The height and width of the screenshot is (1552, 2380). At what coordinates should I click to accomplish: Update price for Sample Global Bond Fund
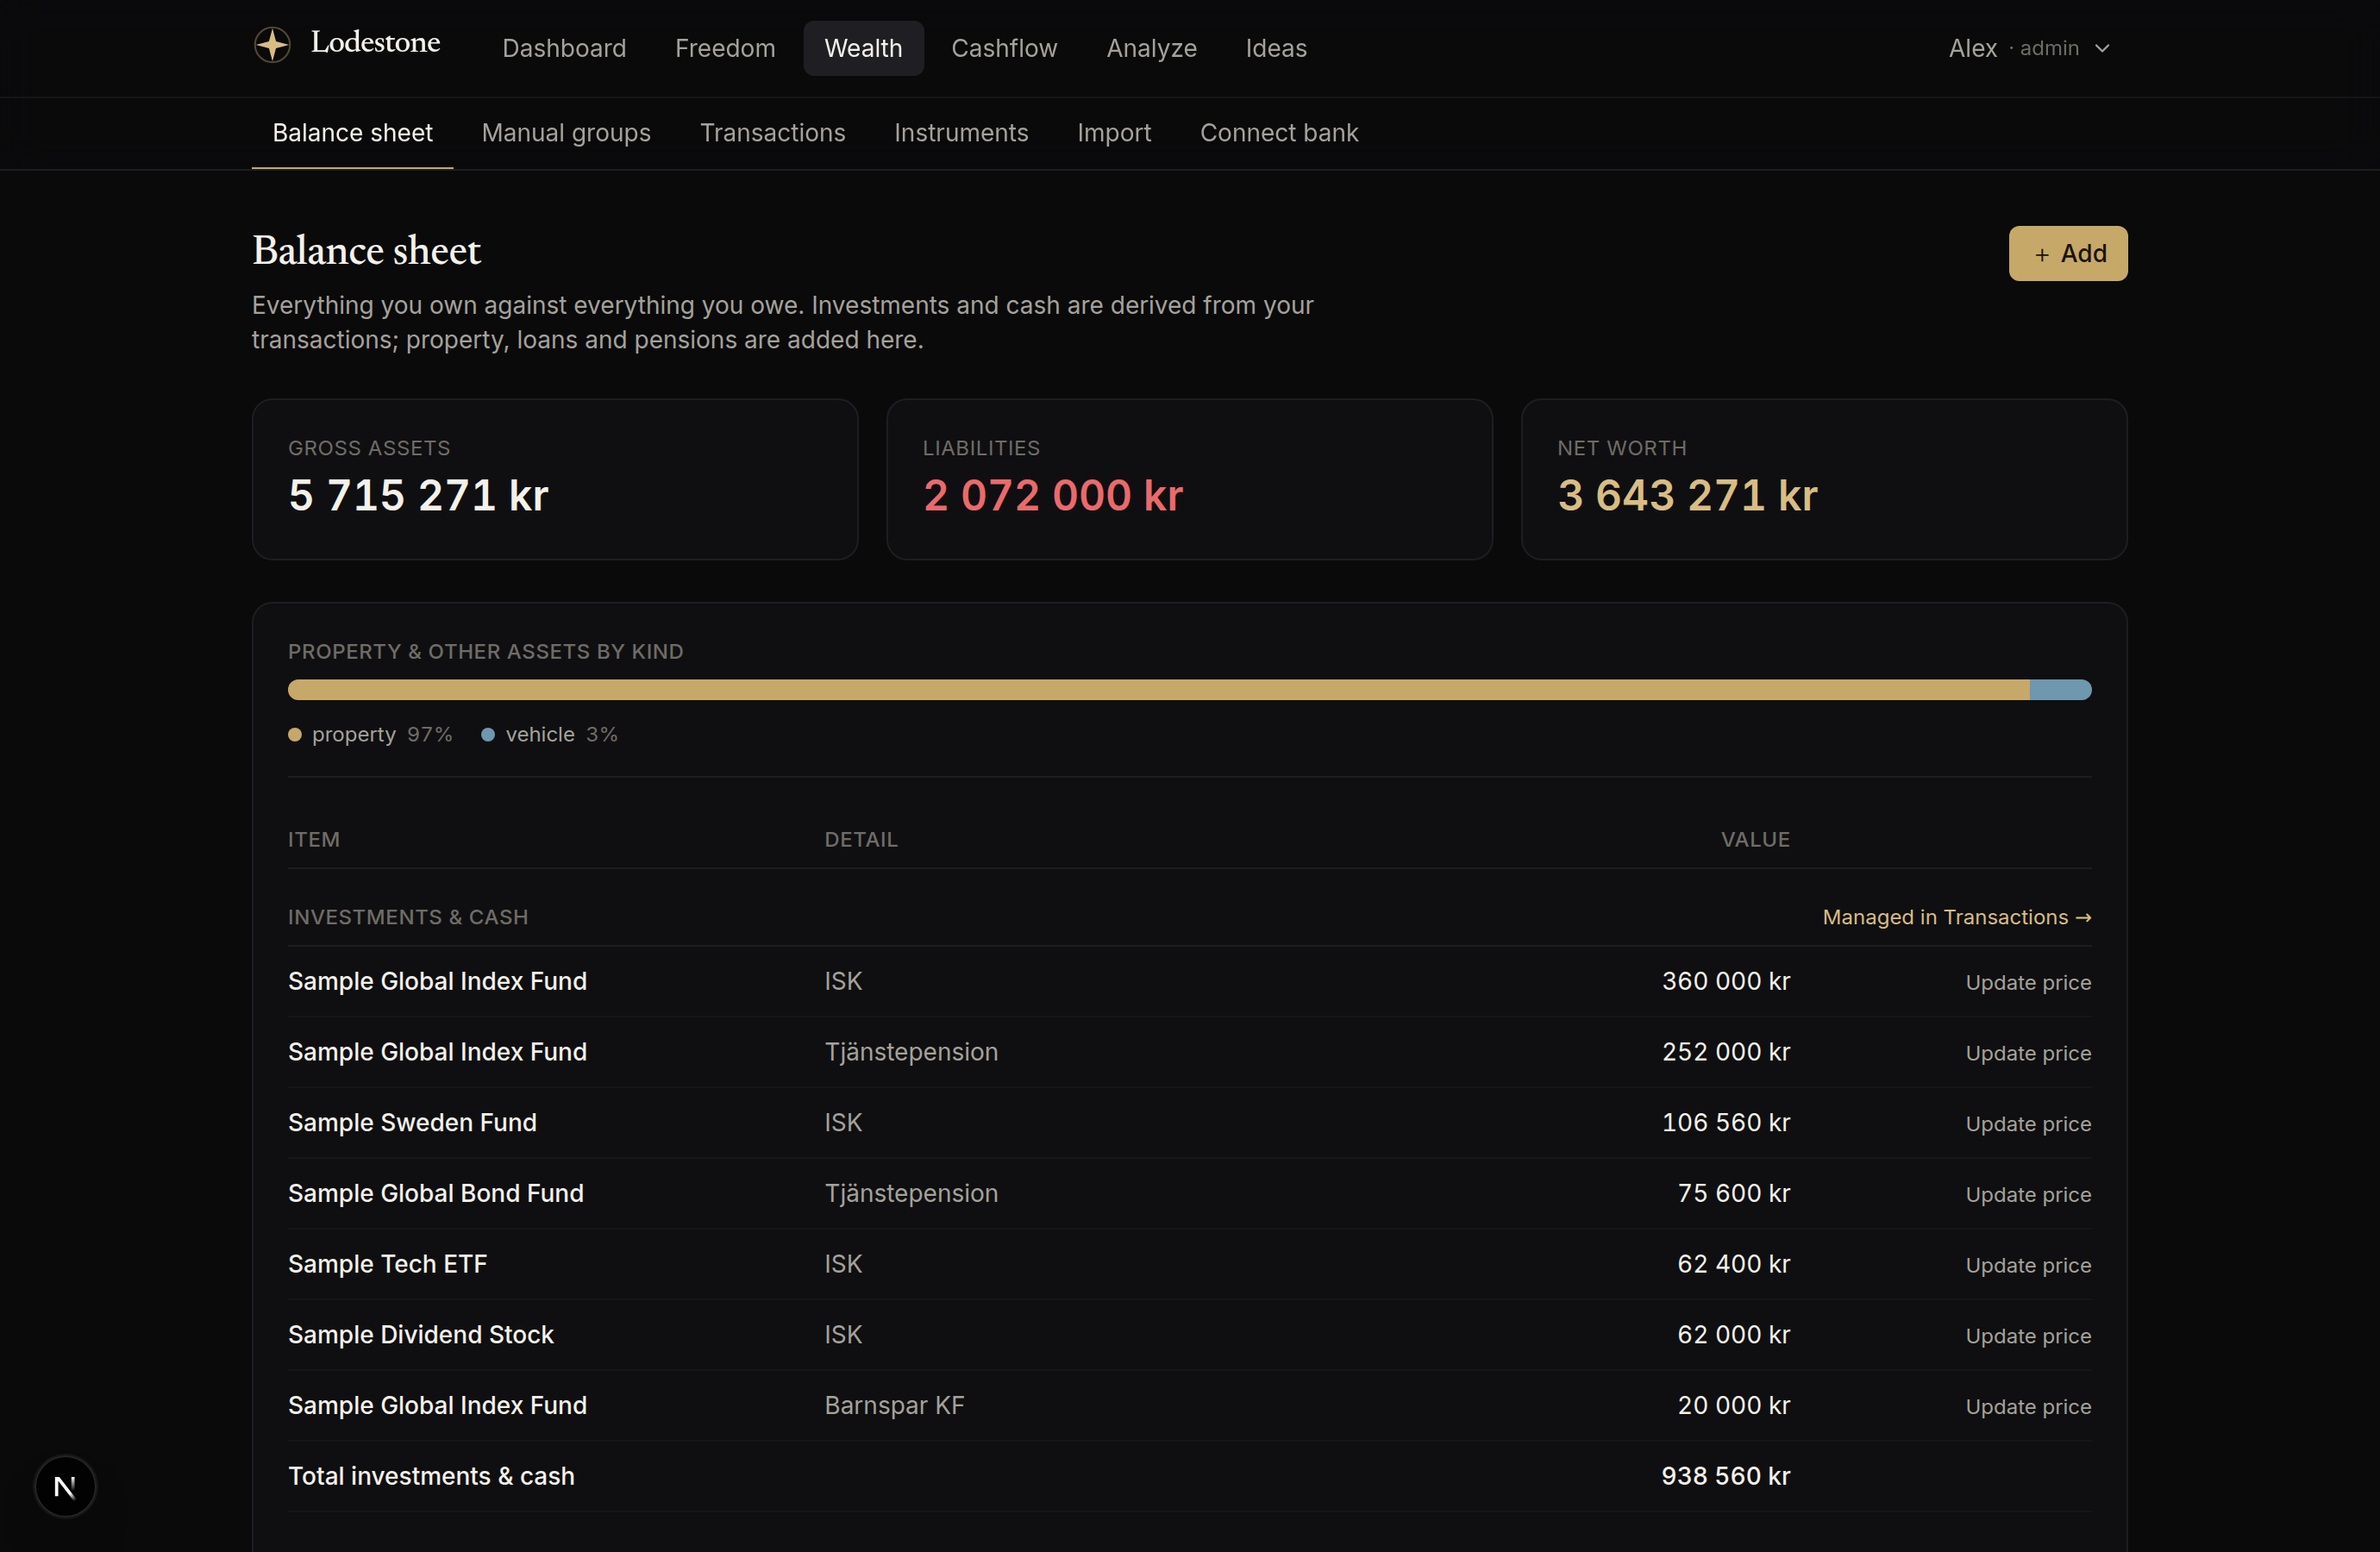pyautogui.click(x=2028, y=1194)
